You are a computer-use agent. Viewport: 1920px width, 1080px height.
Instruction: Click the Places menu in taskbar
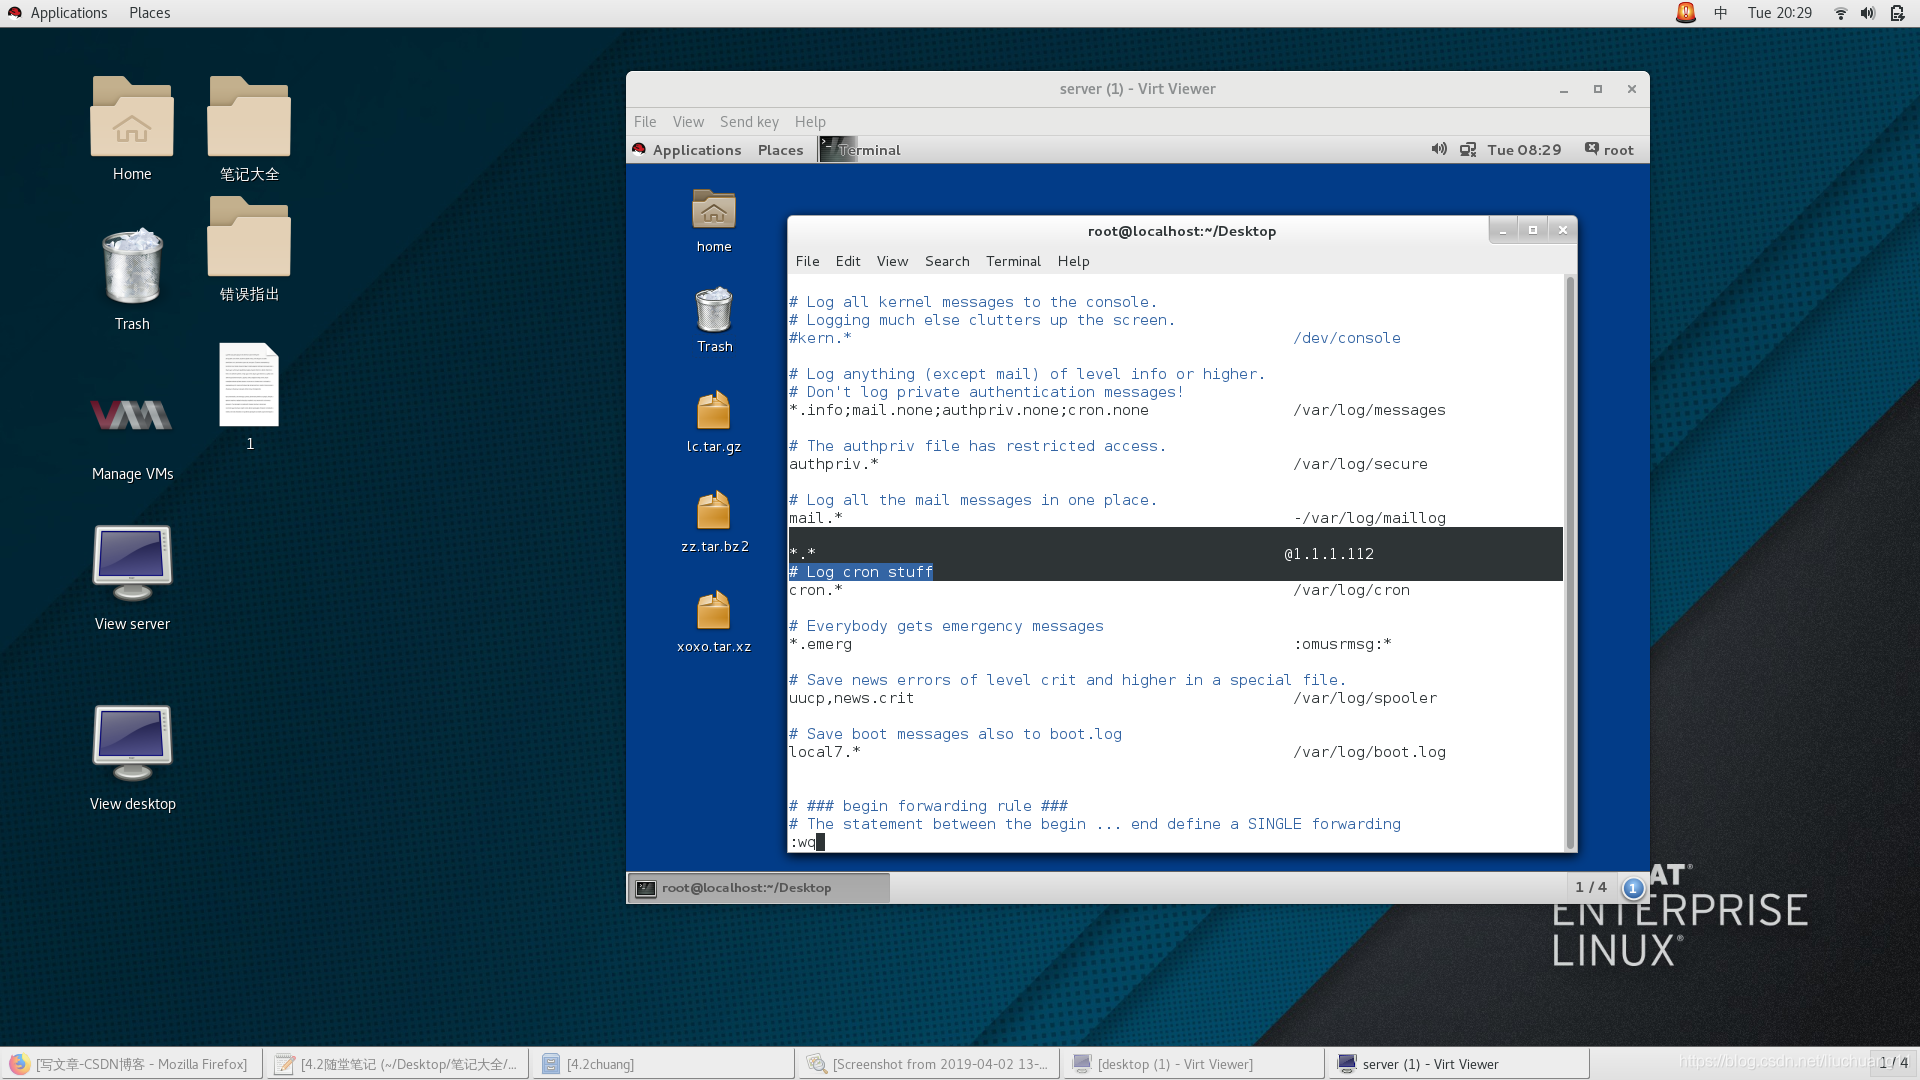149,12
